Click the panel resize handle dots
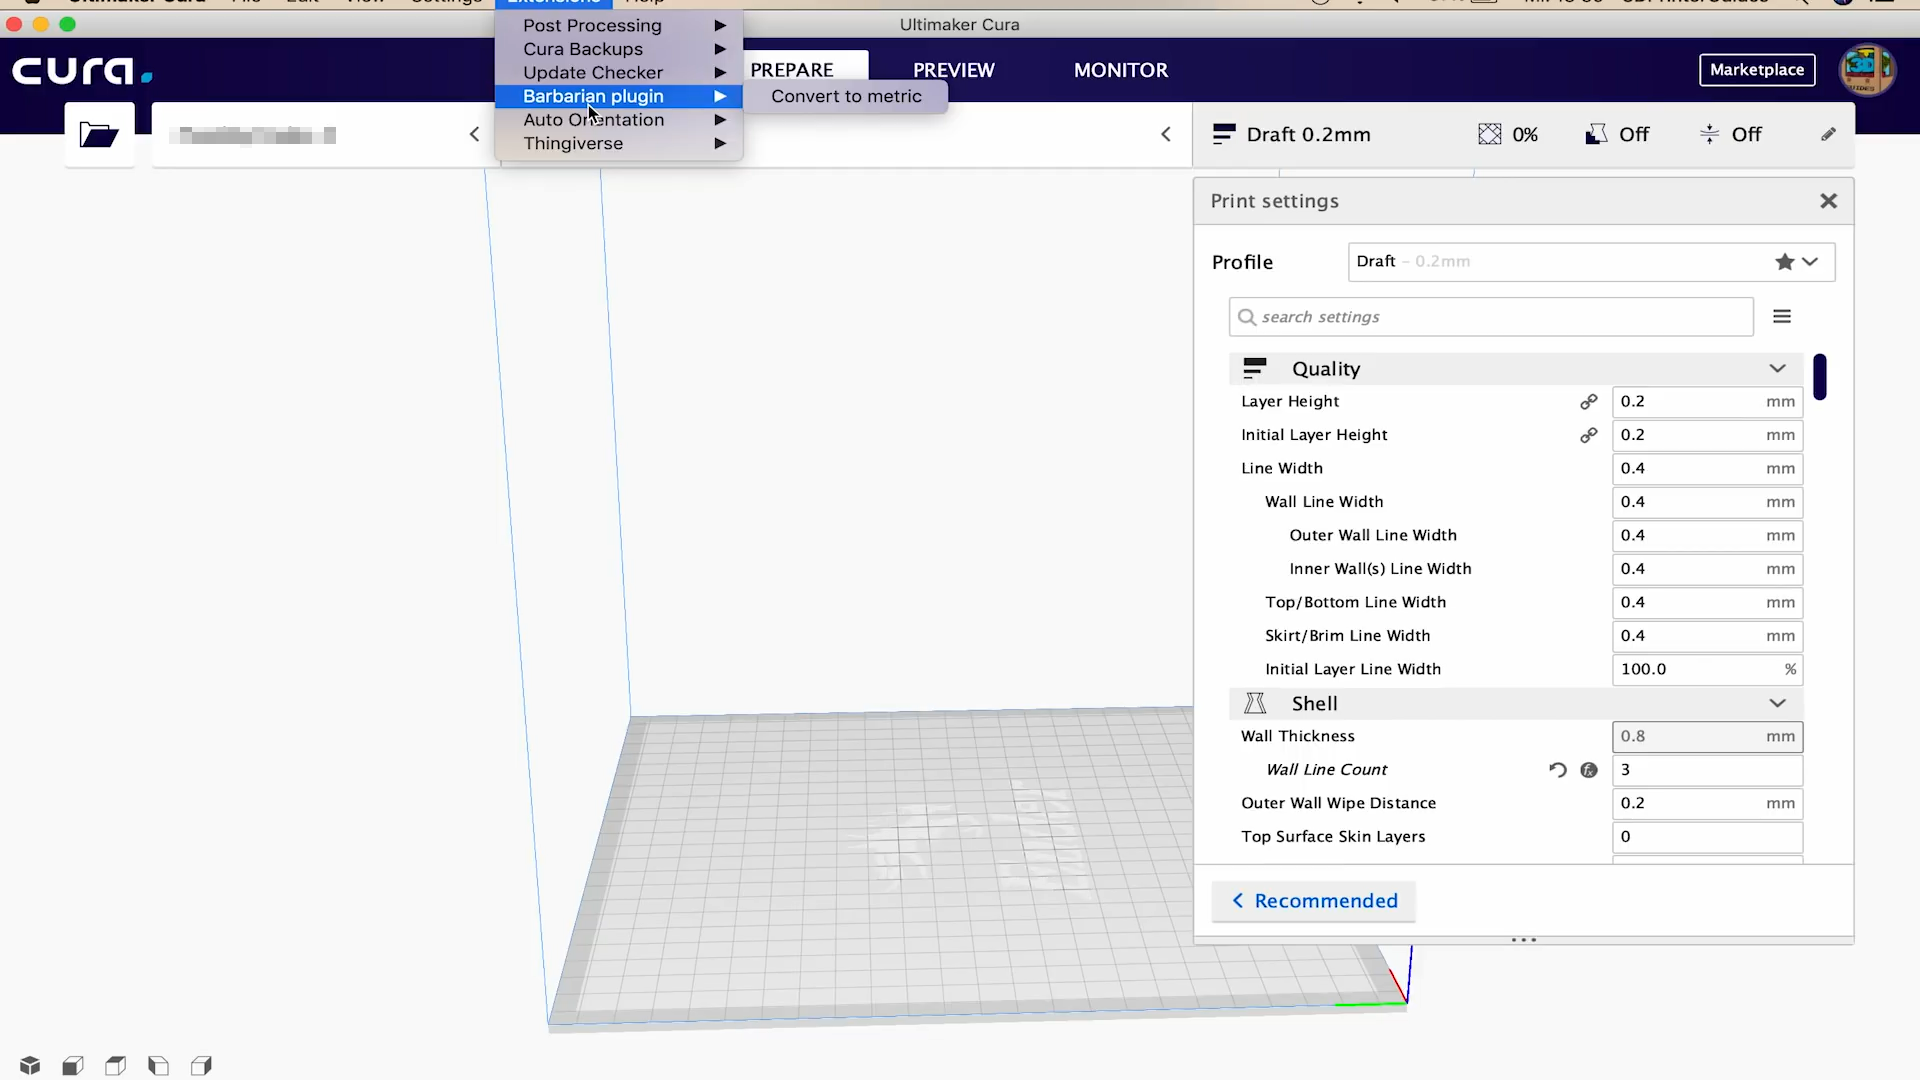 click(x=1524, y=940)
